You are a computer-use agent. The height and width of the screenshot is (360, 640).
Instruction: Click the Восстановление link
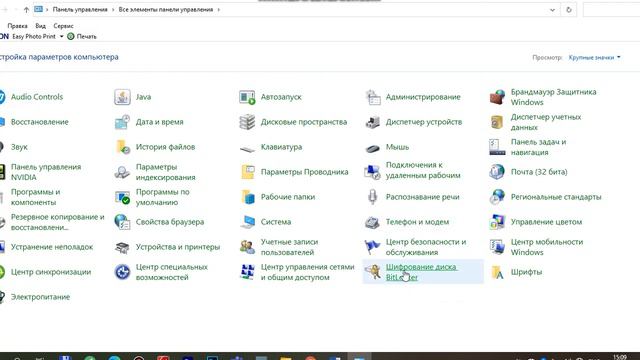pyautogui.click(x=40, y=122)
